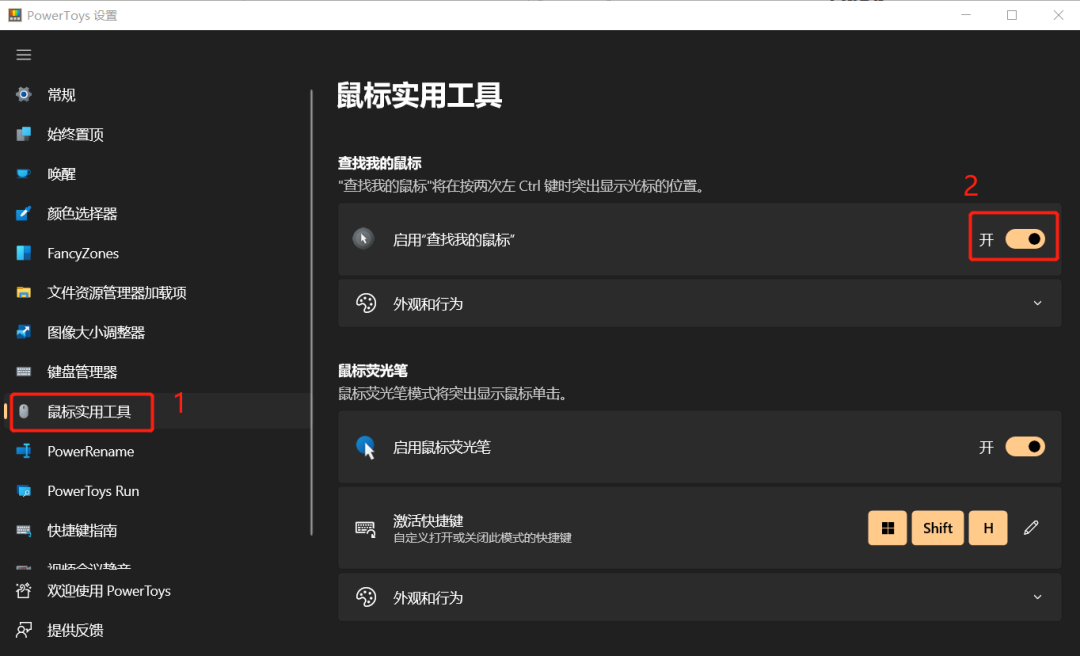Click the keyboard icon beside 激活快捷键

click(365, 529)
